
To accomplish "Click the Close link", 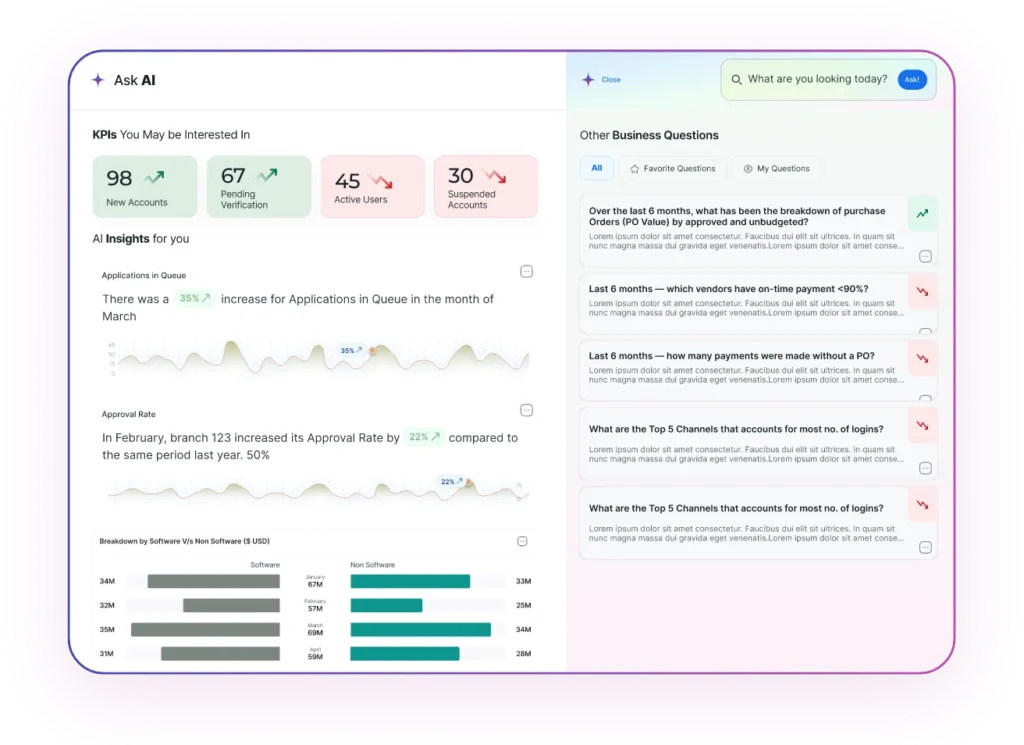I will point(611,80).
